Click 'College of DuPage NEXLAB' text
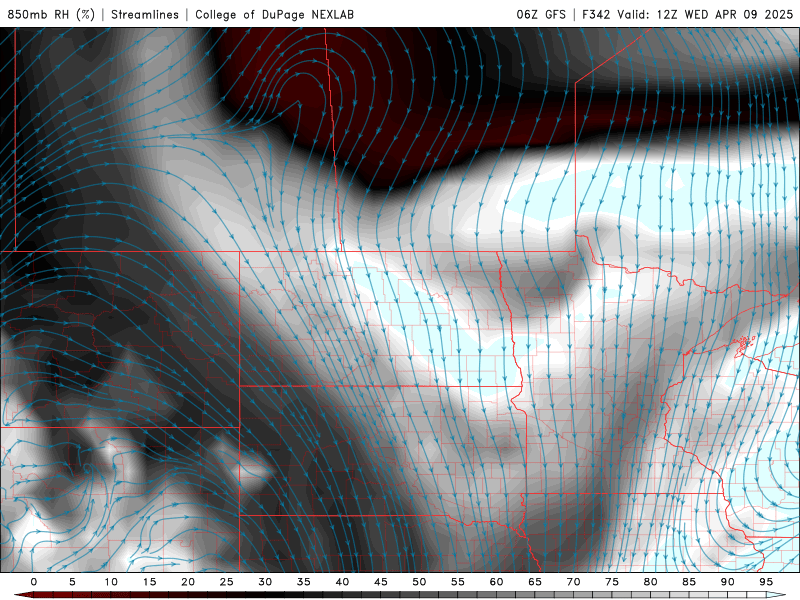The height and width of the screenshot is (600, 800). tap(274, 14)
